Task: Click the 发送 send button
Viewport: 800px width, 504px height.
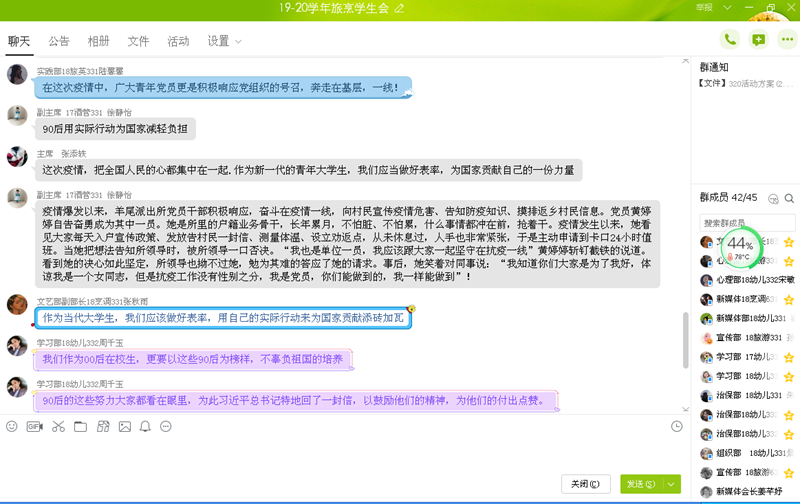Action: pyautogui.click(x=640, y=484)
